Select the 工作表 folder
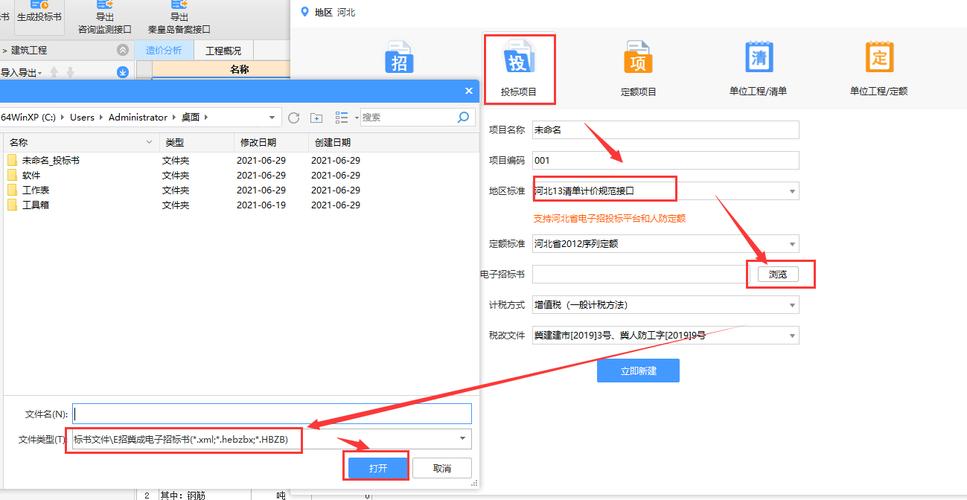Viewport: 967px width, 500px height. click(x=36, y=190)
